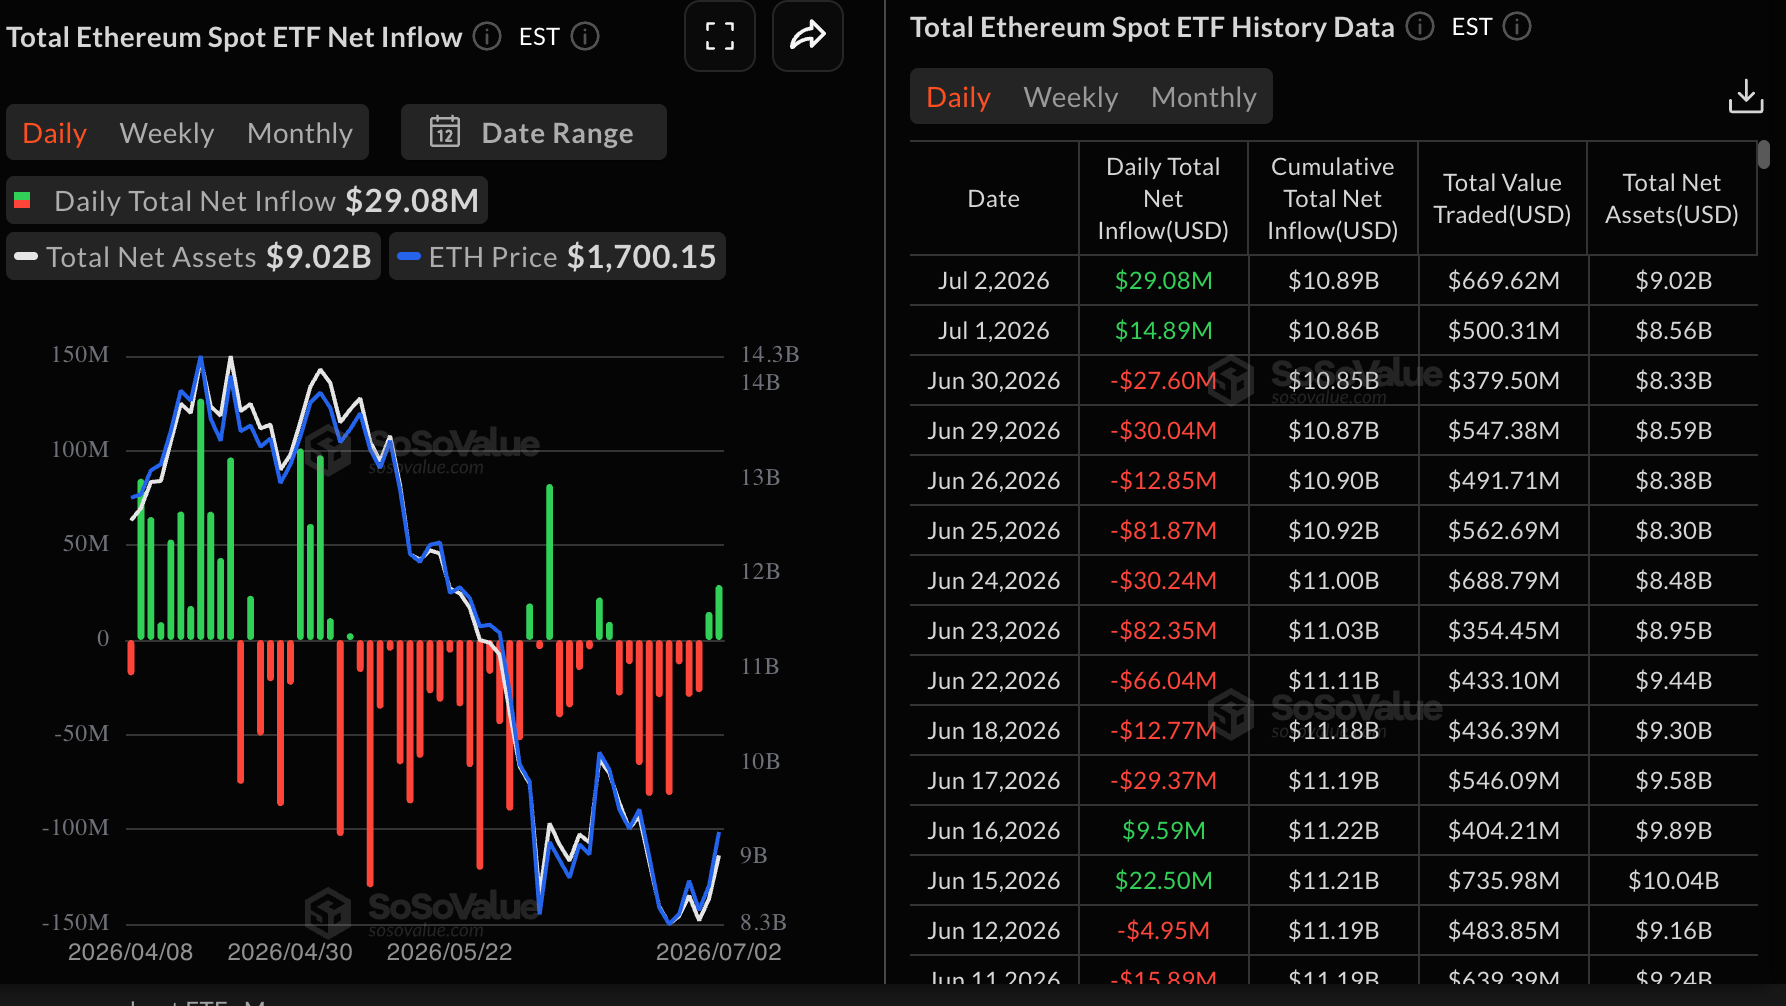Viewport: 1786px width, 1006px height.
Task: Select the -$4.95M inflow cell
Action: (x=1163, y=931)
